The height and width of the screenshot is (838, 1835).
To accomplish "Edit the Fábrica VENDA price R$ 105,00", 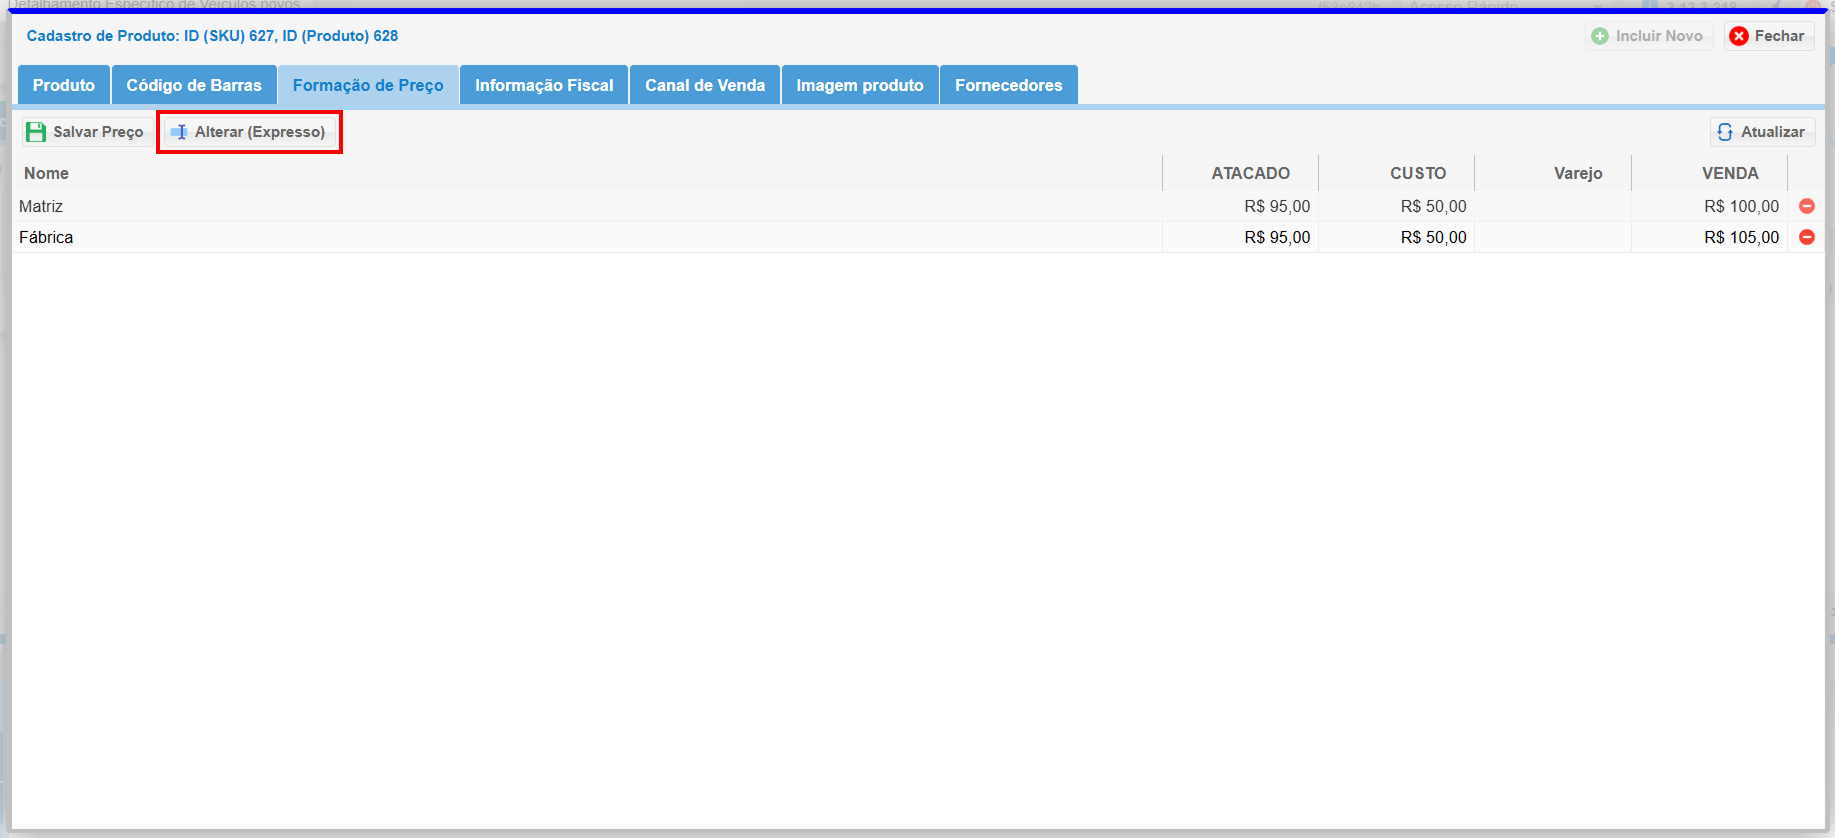I will (1741, 237).
